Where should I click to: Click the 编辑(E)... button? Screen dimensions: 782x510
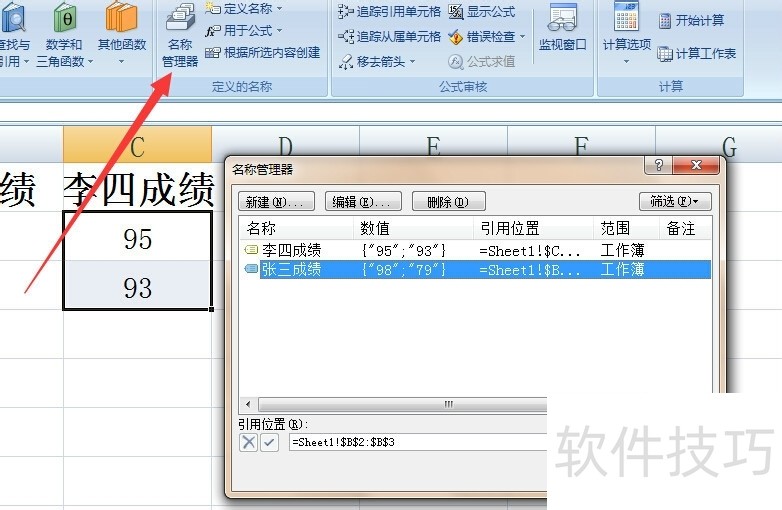363,201
